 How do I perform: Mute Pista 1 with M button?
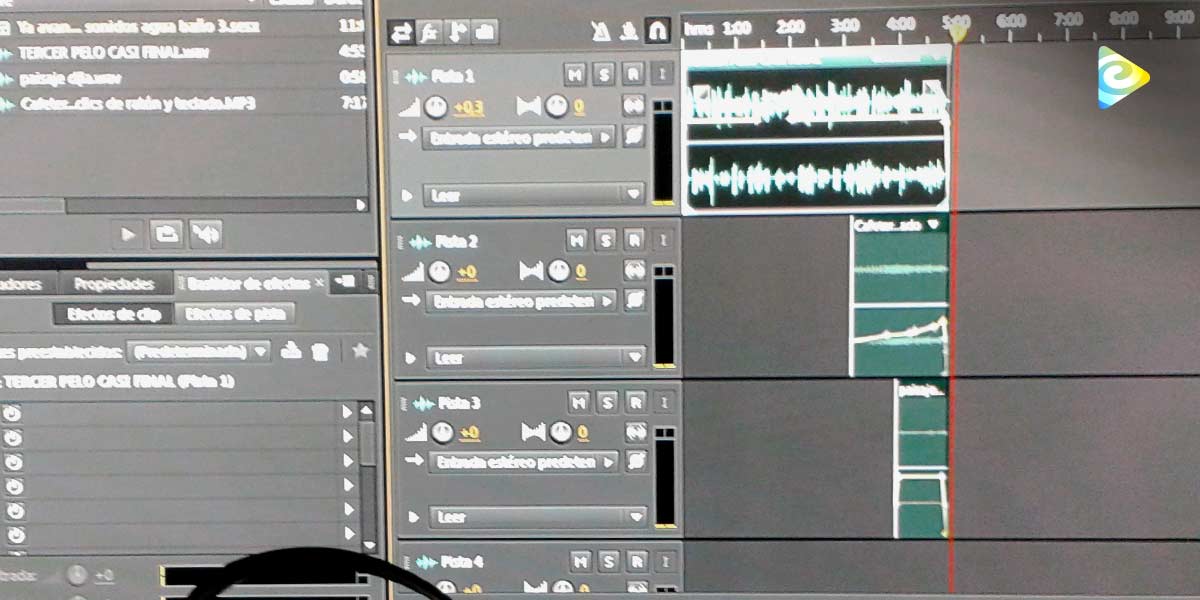(x=575, y=74)
